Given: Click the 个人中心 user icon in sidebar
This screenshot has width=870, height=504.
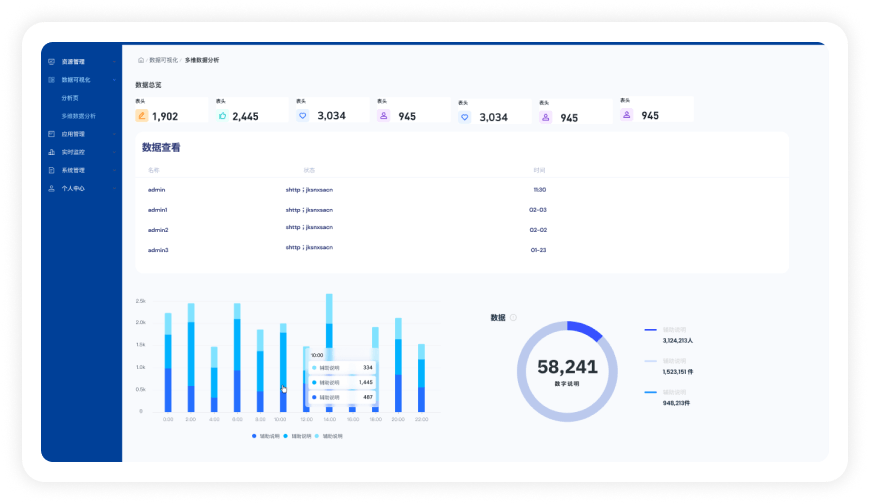Looking at the screenshot, I should [x=52, y=188].
